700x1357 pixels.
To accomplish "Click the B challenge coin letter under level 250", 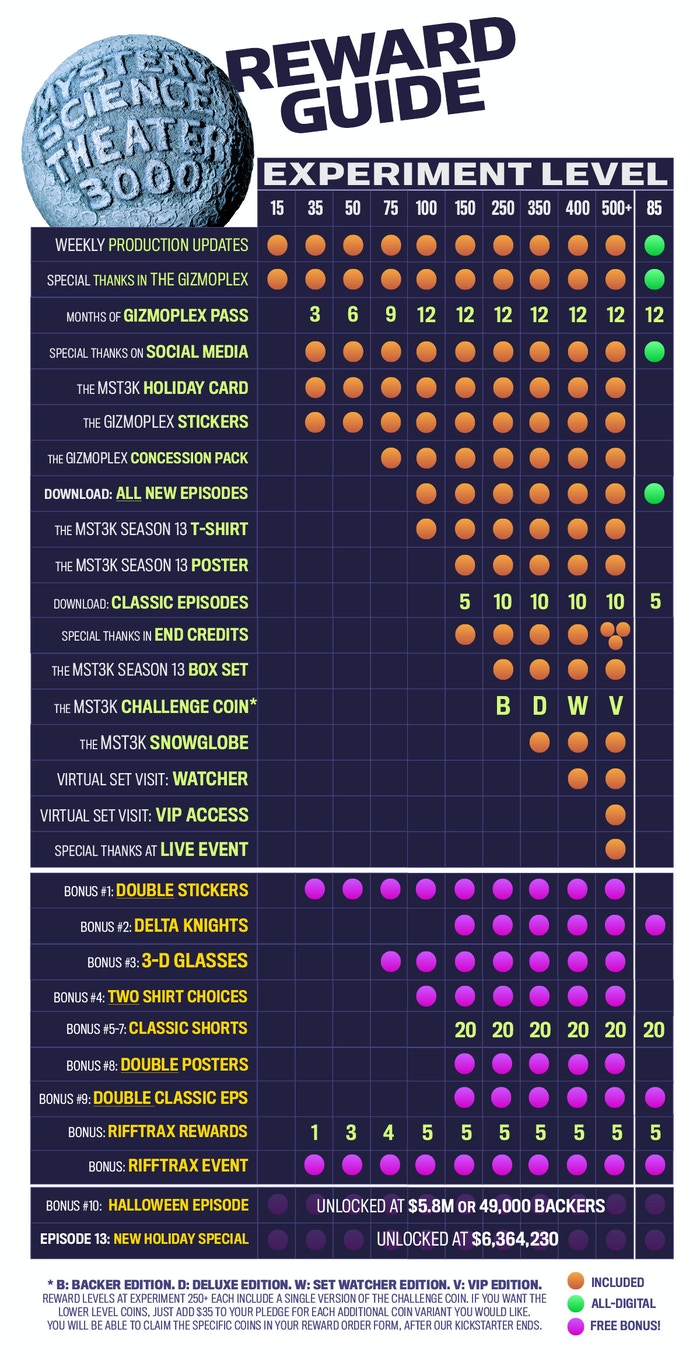I will pyautogui.click(x=503, y=706).
